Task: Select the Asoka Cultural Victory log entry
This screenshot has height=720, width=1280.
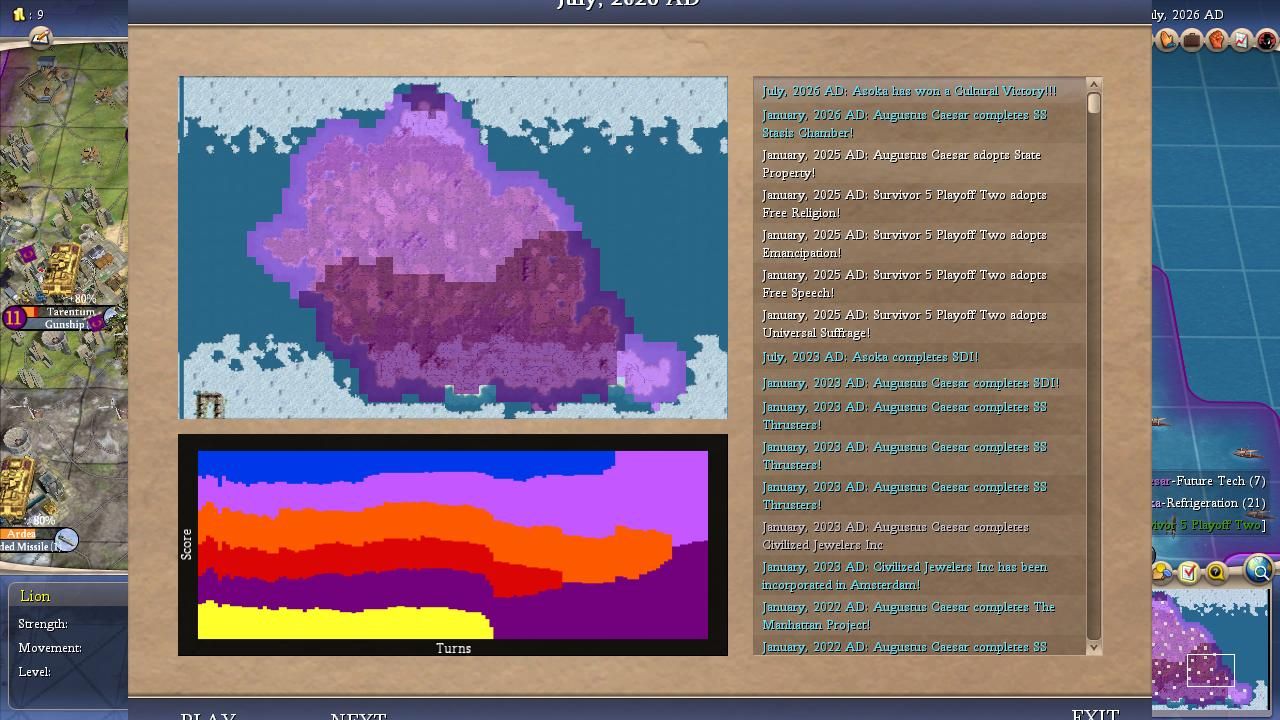Action: point(908,91)
